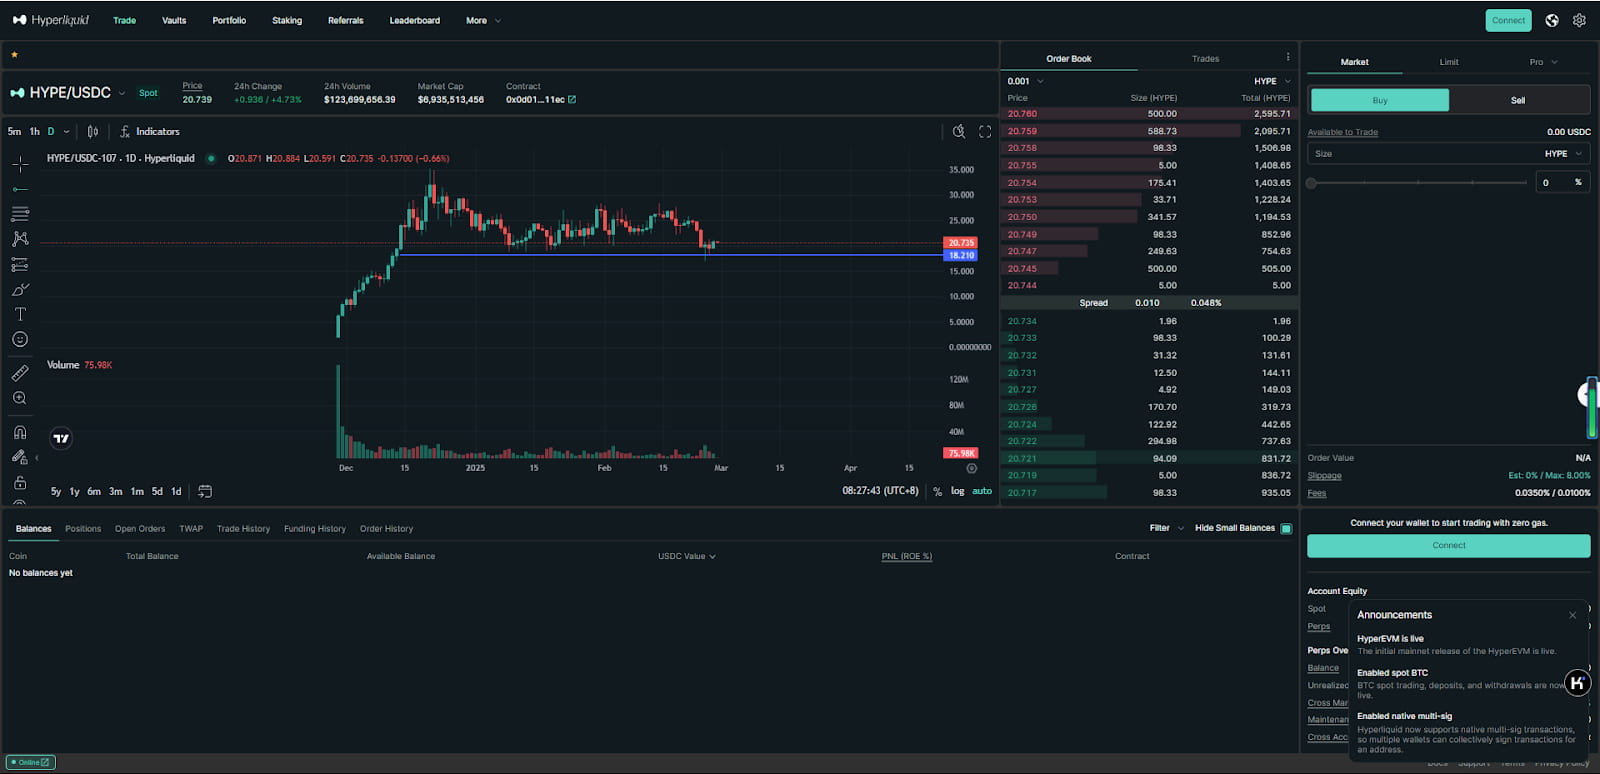Open the contract address external link
The height and width of the screenshot is (774, 1600).
572,99
